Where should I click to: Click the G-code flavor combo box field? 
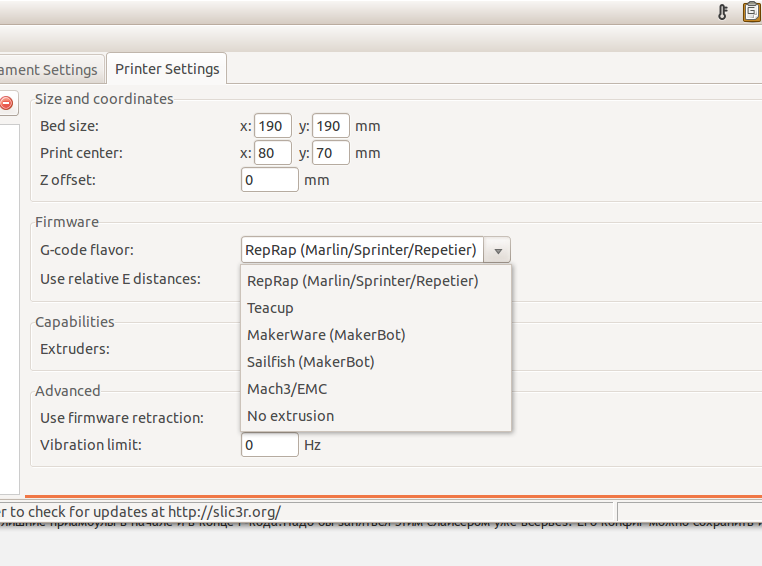(x=362, y=250)
